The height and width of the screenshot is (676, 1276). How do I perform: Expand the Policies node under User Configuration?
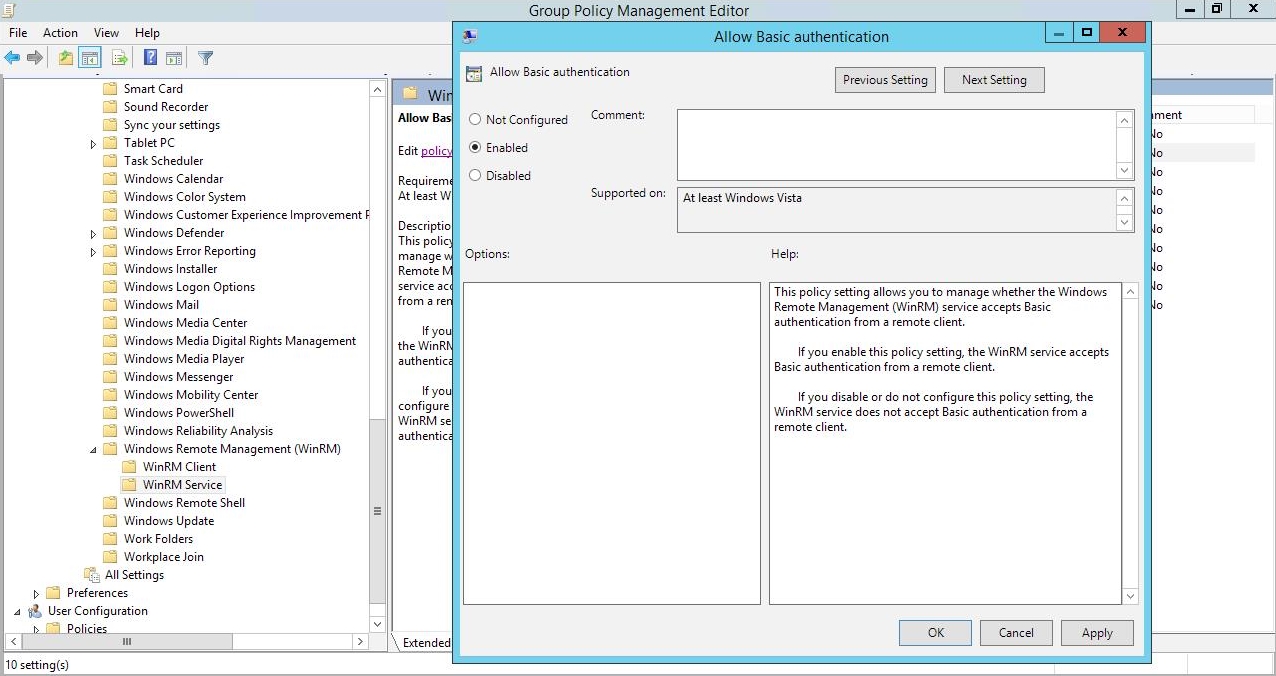pos(37,630)
